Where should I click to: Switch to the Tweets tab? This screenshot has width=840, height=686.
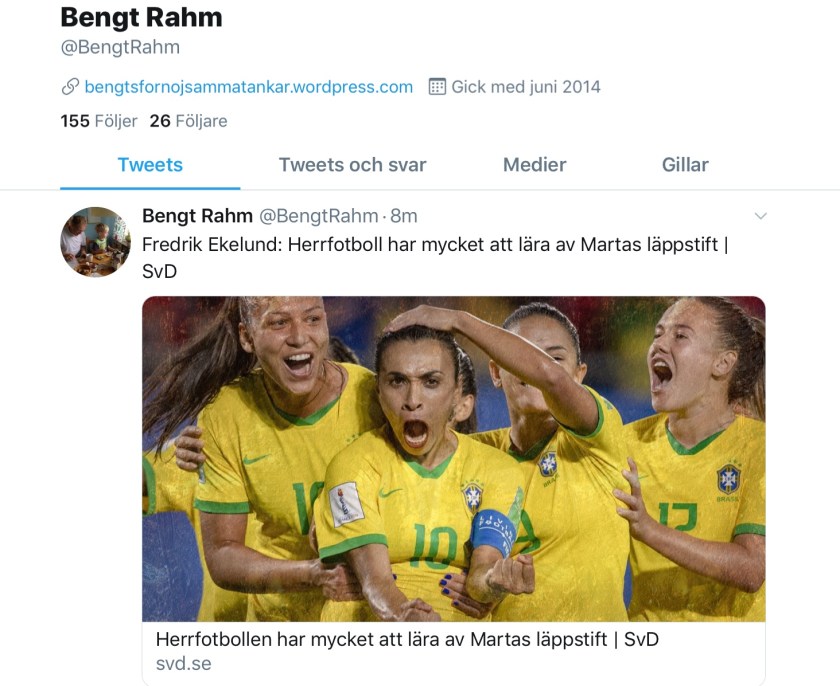pos(150,165)
